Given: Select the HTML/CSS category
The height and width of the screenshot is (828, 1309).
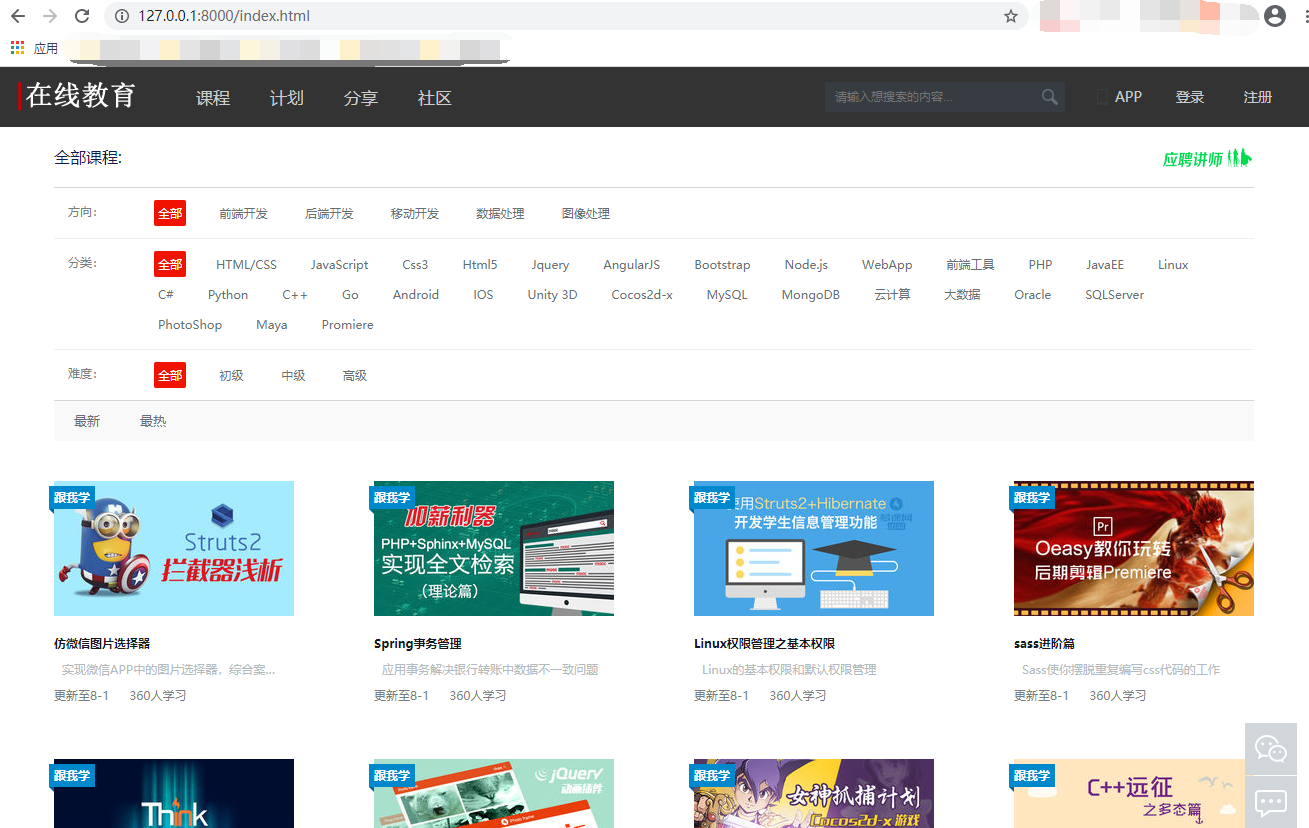Looking at the screenshot, I should pos(246,265).
